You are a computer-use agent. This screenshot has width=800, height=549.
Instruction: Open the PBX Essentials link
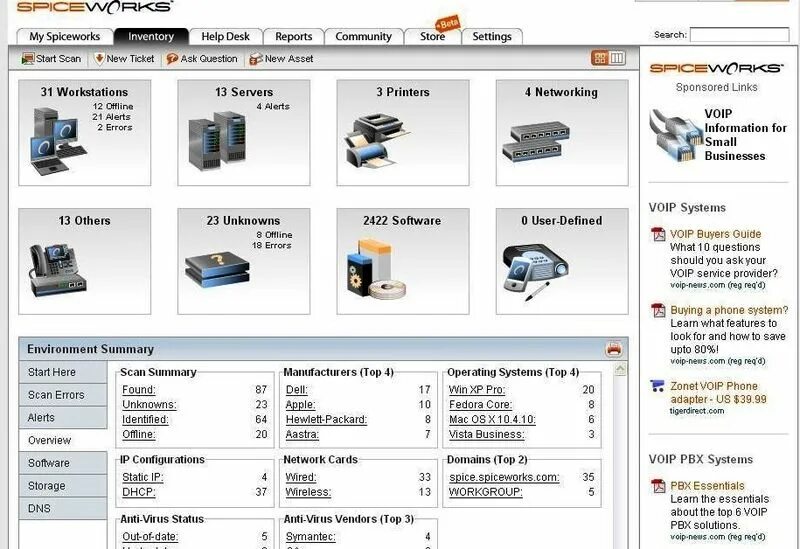pyautogui.click(x=707, y=486)
